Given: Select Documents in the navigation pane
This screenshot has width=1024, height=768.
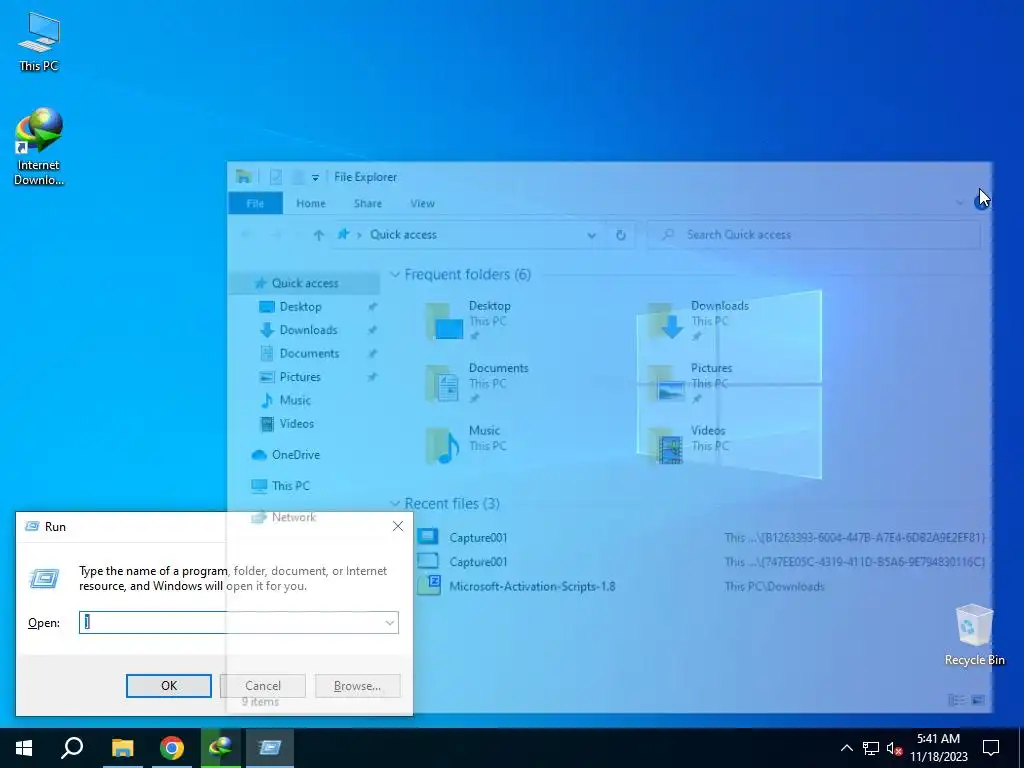Looking at the screenshot, I should (x=309, y=353).
